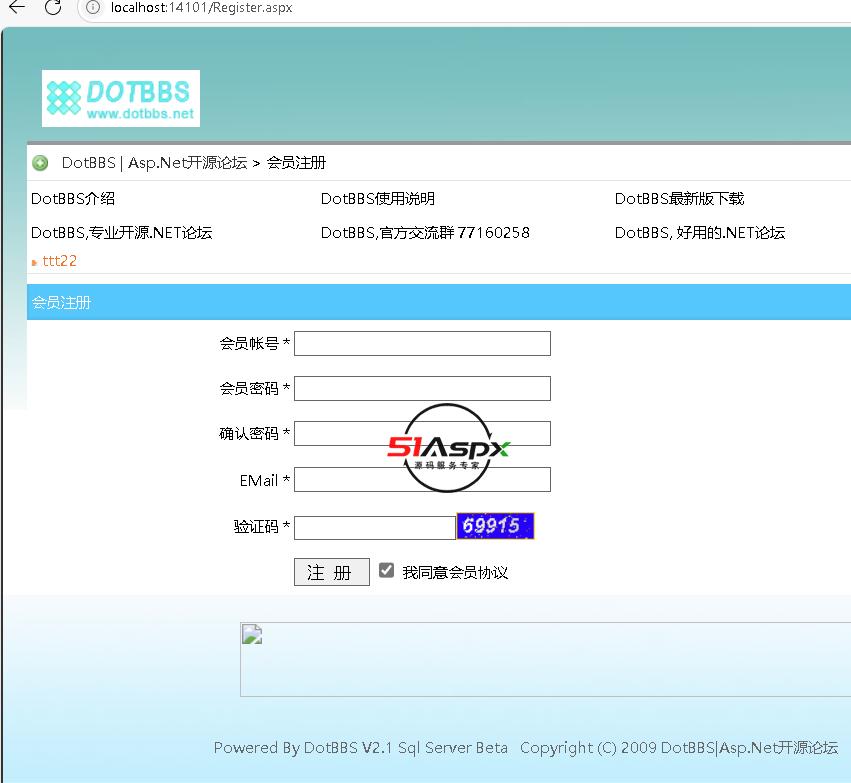
Task: Reload the page with refresh icon
Action: (53, 7)
